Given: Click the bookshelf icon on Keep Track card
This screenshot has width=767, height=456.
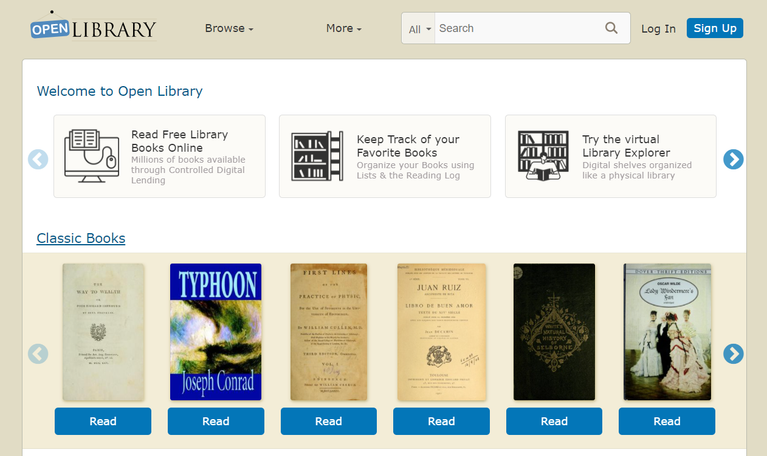Looking at the screenshot, I should tap(317, 156).
